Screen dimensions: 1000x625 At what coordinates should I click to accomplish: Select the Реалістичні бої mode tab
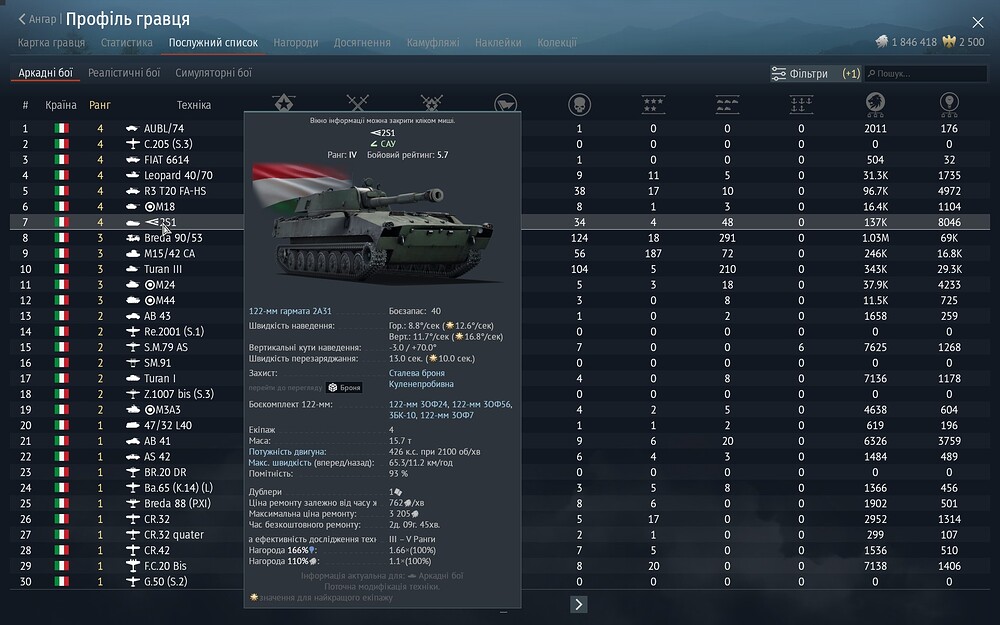[x=124, y=73]
